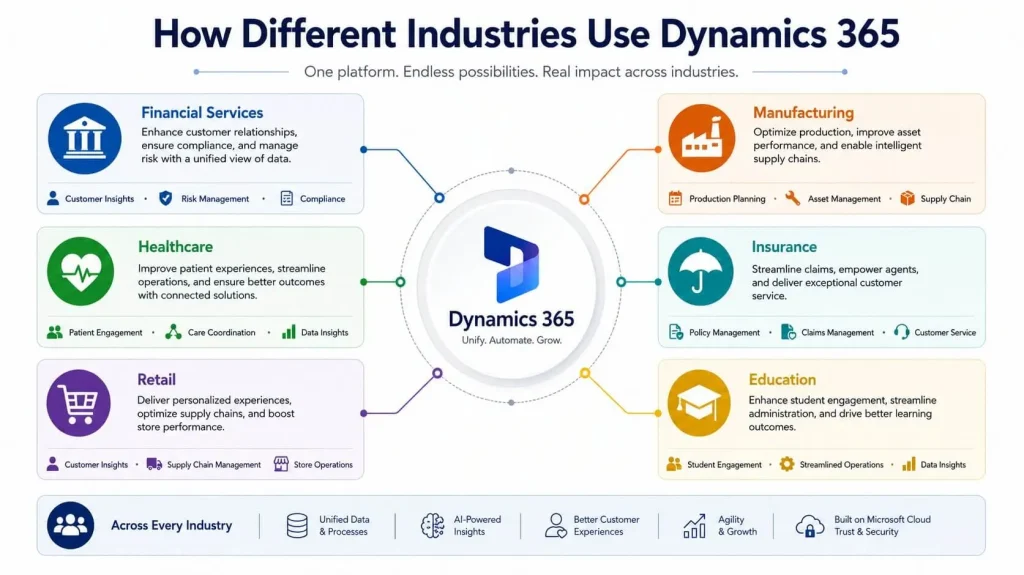Viewport: 1024px width, 575px height.
Task: Click the 'Claims Management' label
Action: point(837,333)
